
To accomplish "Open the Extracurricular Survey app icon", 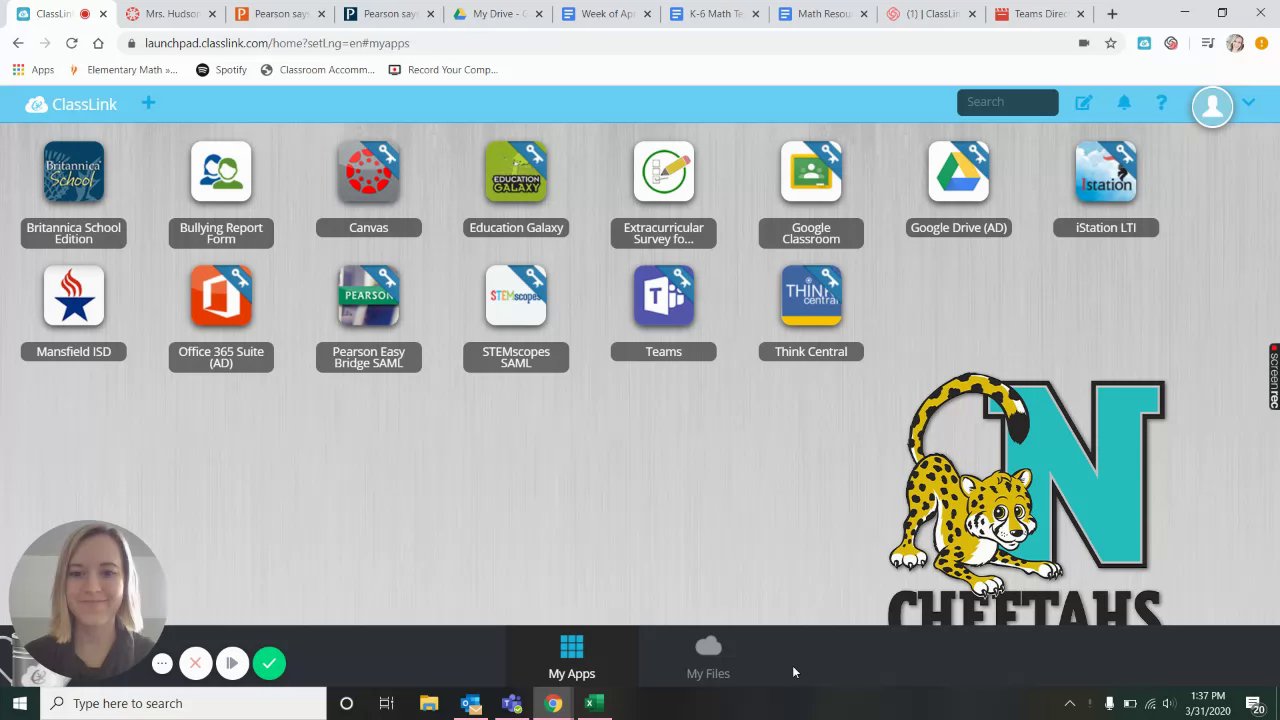I will [664, 172].
